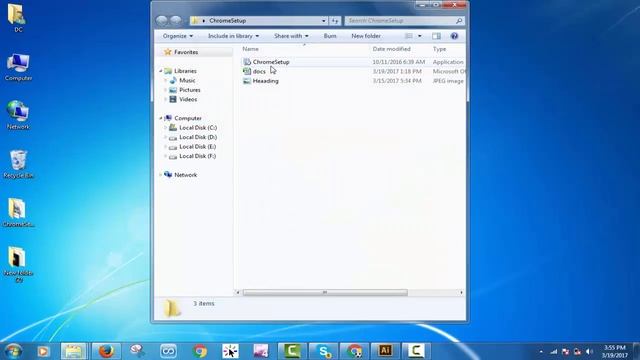Click the Show desktop button
640x360 pixels.
pyautogui.click(x=637, y=351)
